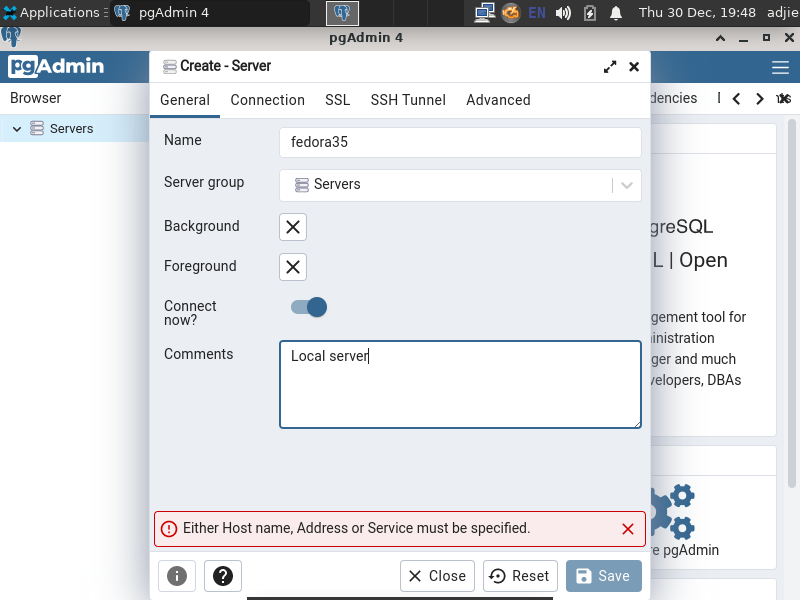Clear the Background color picker
Viewport: 800px width, 600px height.
[293, 227]
